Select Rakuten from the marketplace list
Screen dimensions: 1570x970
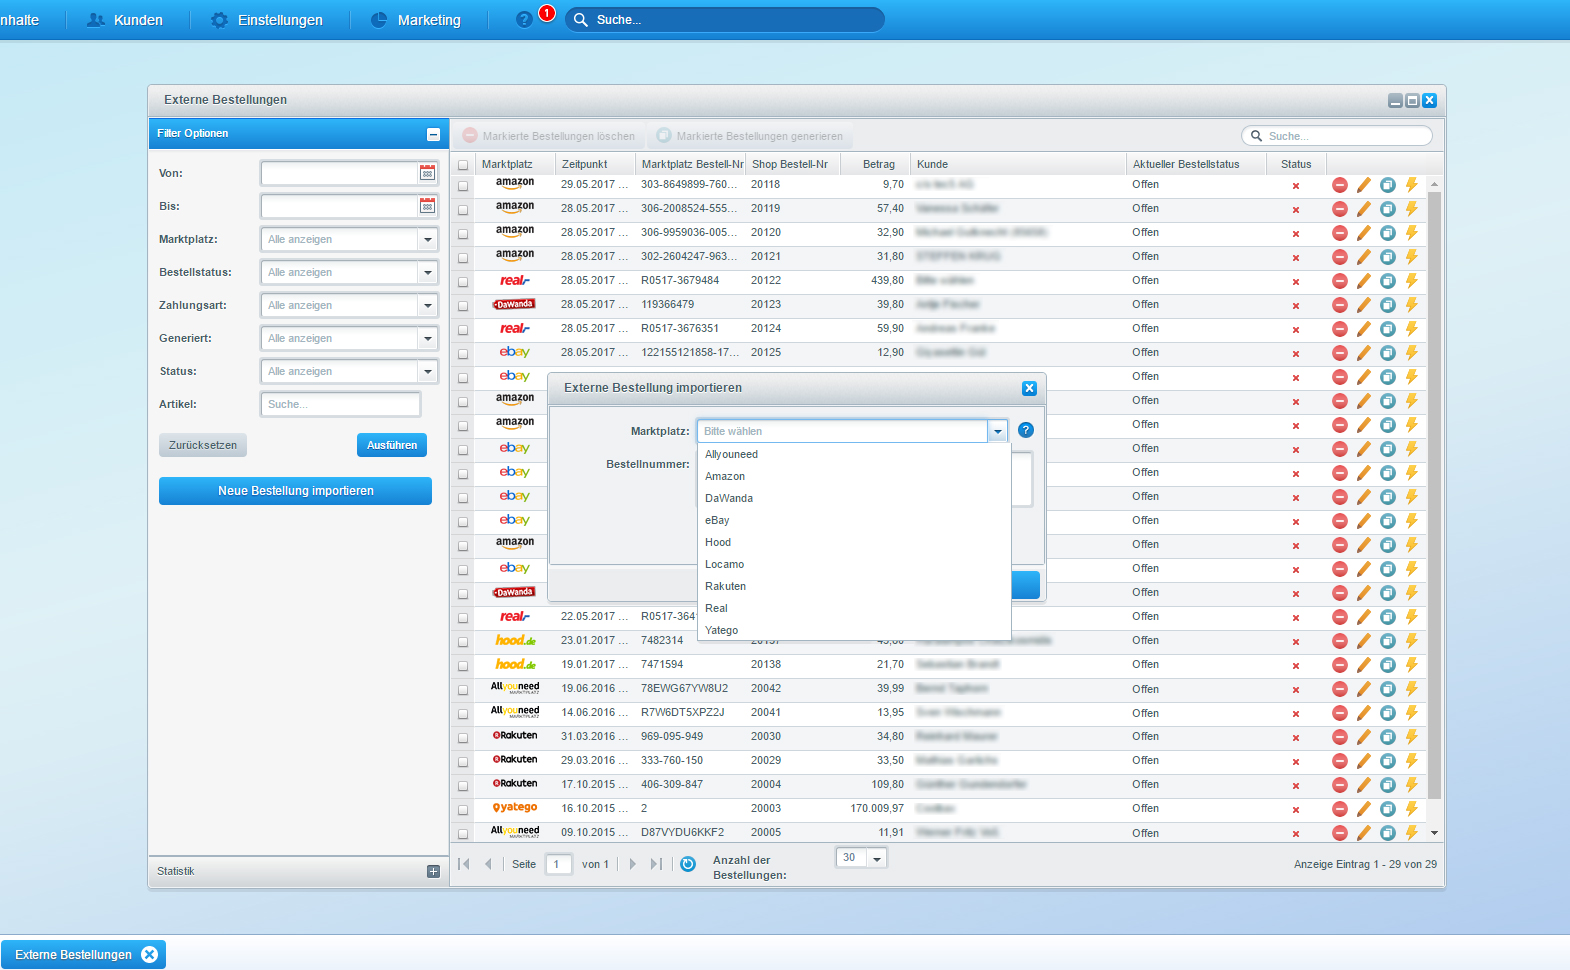tap(725, 586)
